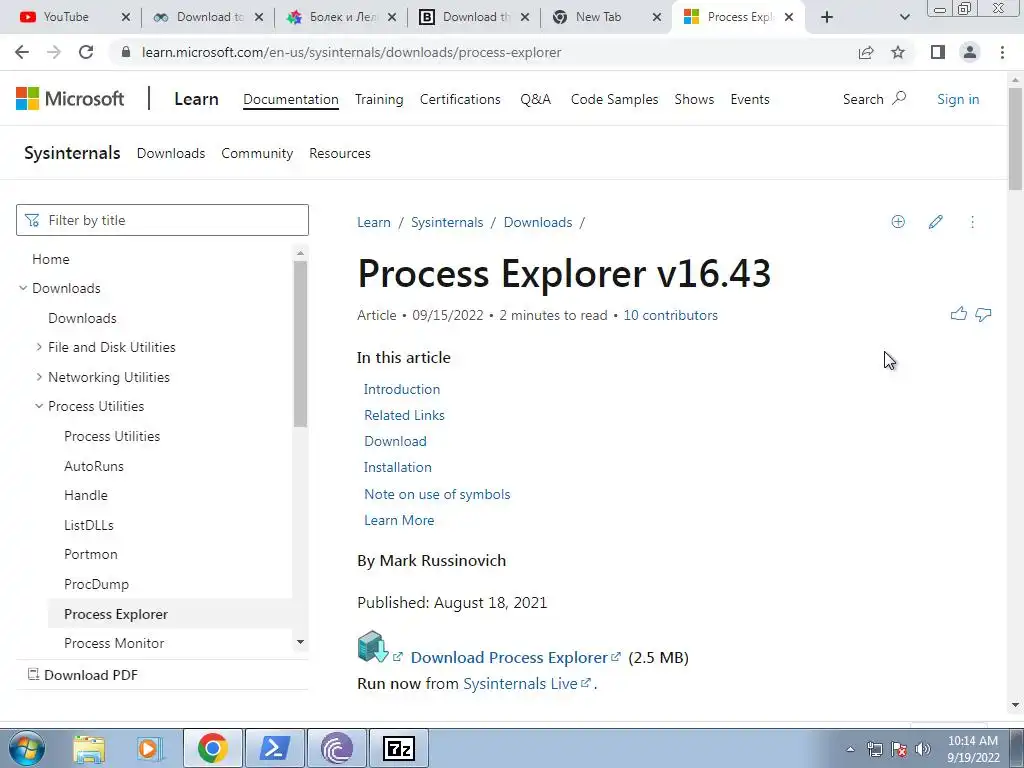
Task: Click sidebar scroll down arrow
Action: click(x=300, y=642)
